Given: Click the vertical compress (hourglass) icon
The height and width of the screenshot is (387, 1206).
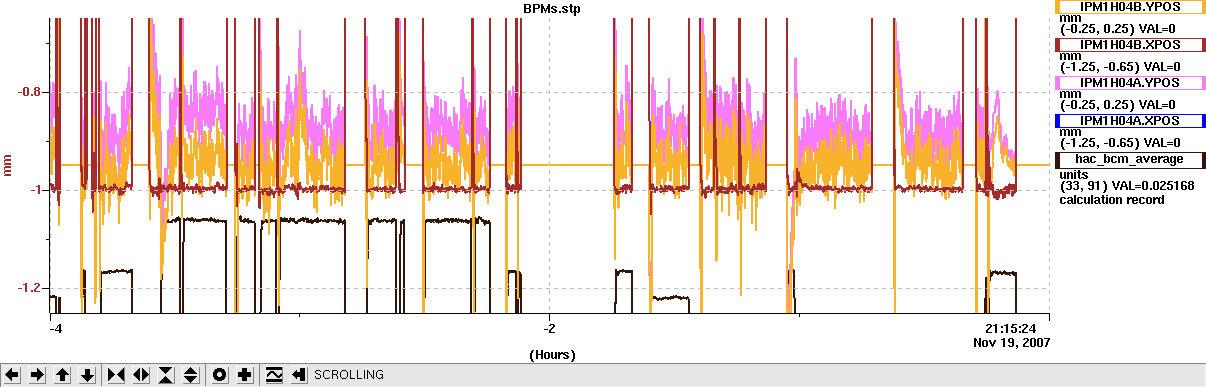Looking at the screenshot, I should 166,375.
